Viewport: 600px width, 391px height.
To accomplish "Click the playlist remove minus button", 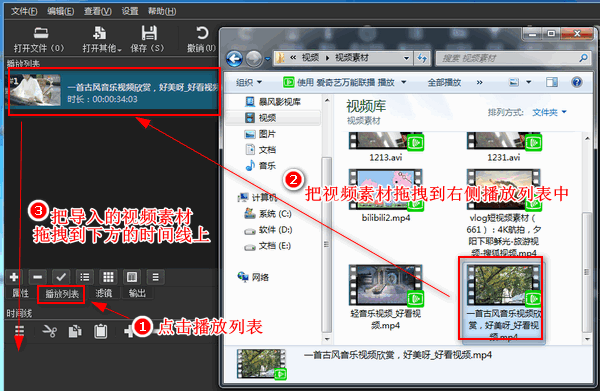I will click(38, 277).
